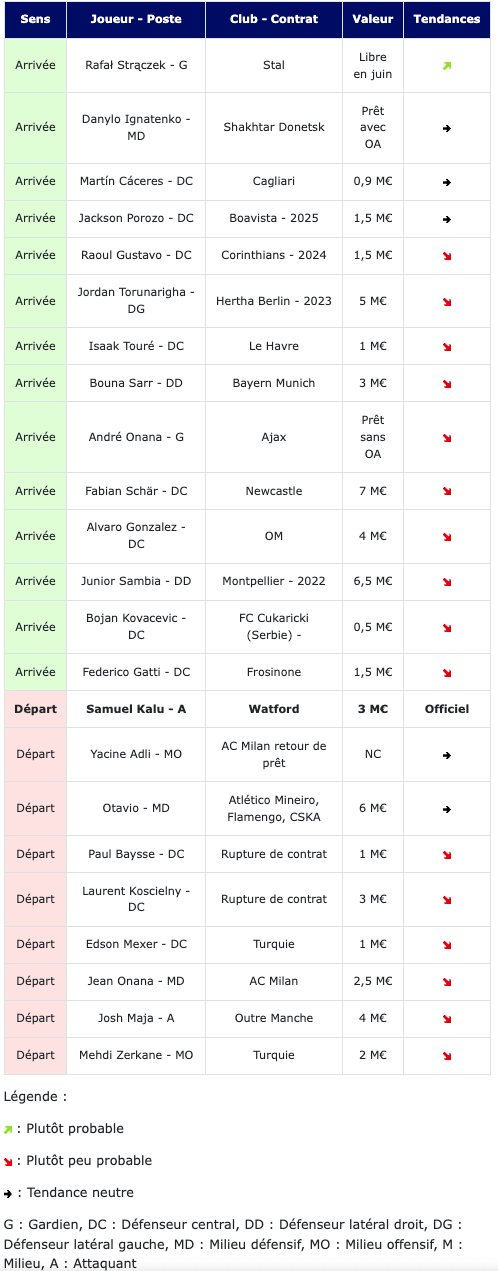This screenshot has width=498, height=1271.
Task: Click the Valeur column header
Action: [373, 20]
